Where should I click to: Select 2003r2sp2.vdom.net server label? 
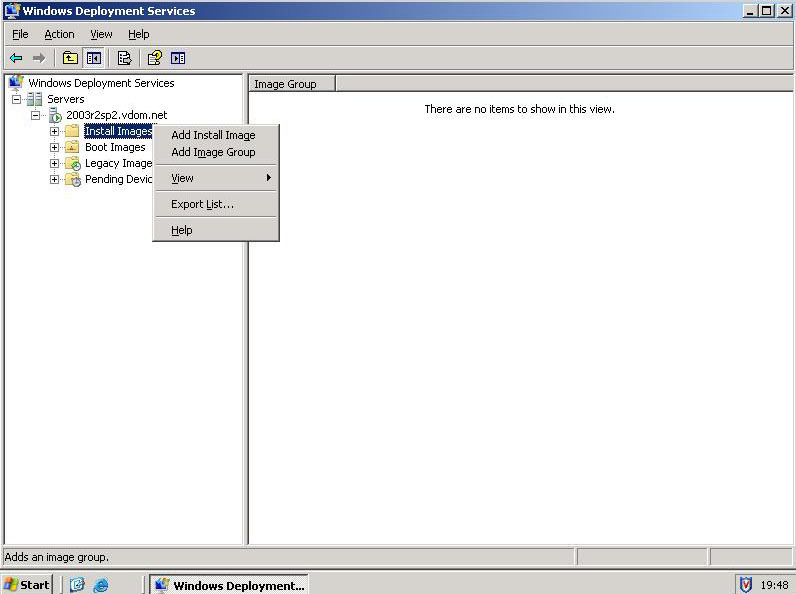click(x=117, y=115)
